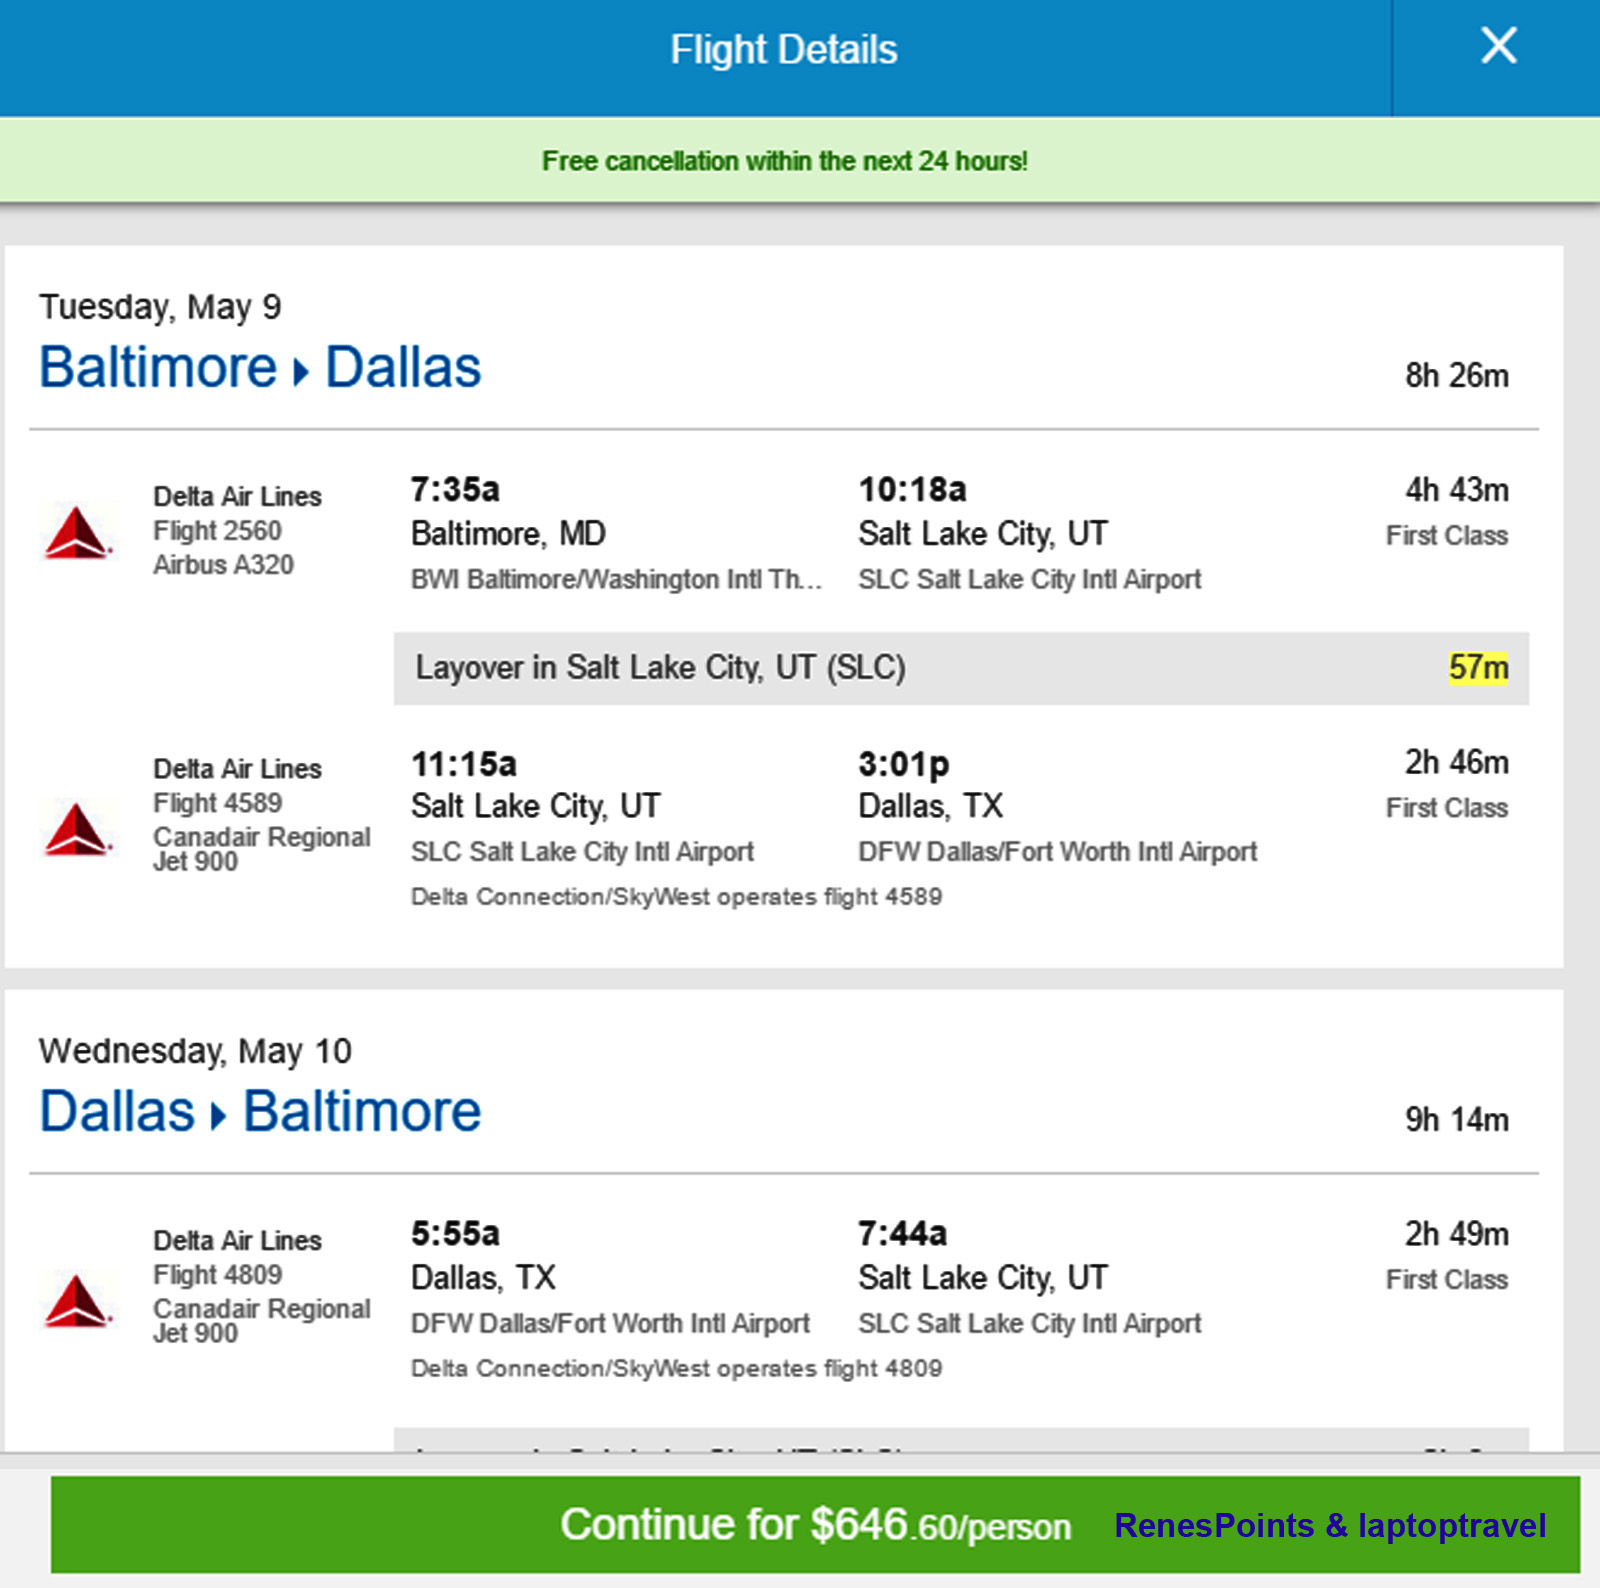
Task: Click the 5:55a Dallas departure time
Action: coord(455,1233)
